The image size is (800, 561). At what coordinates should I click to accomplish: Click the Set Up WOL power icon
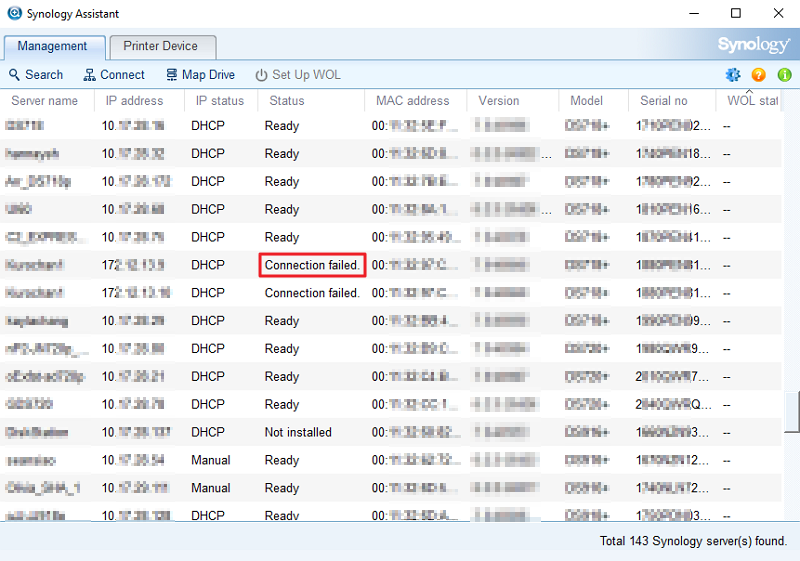tap(262, 75)
